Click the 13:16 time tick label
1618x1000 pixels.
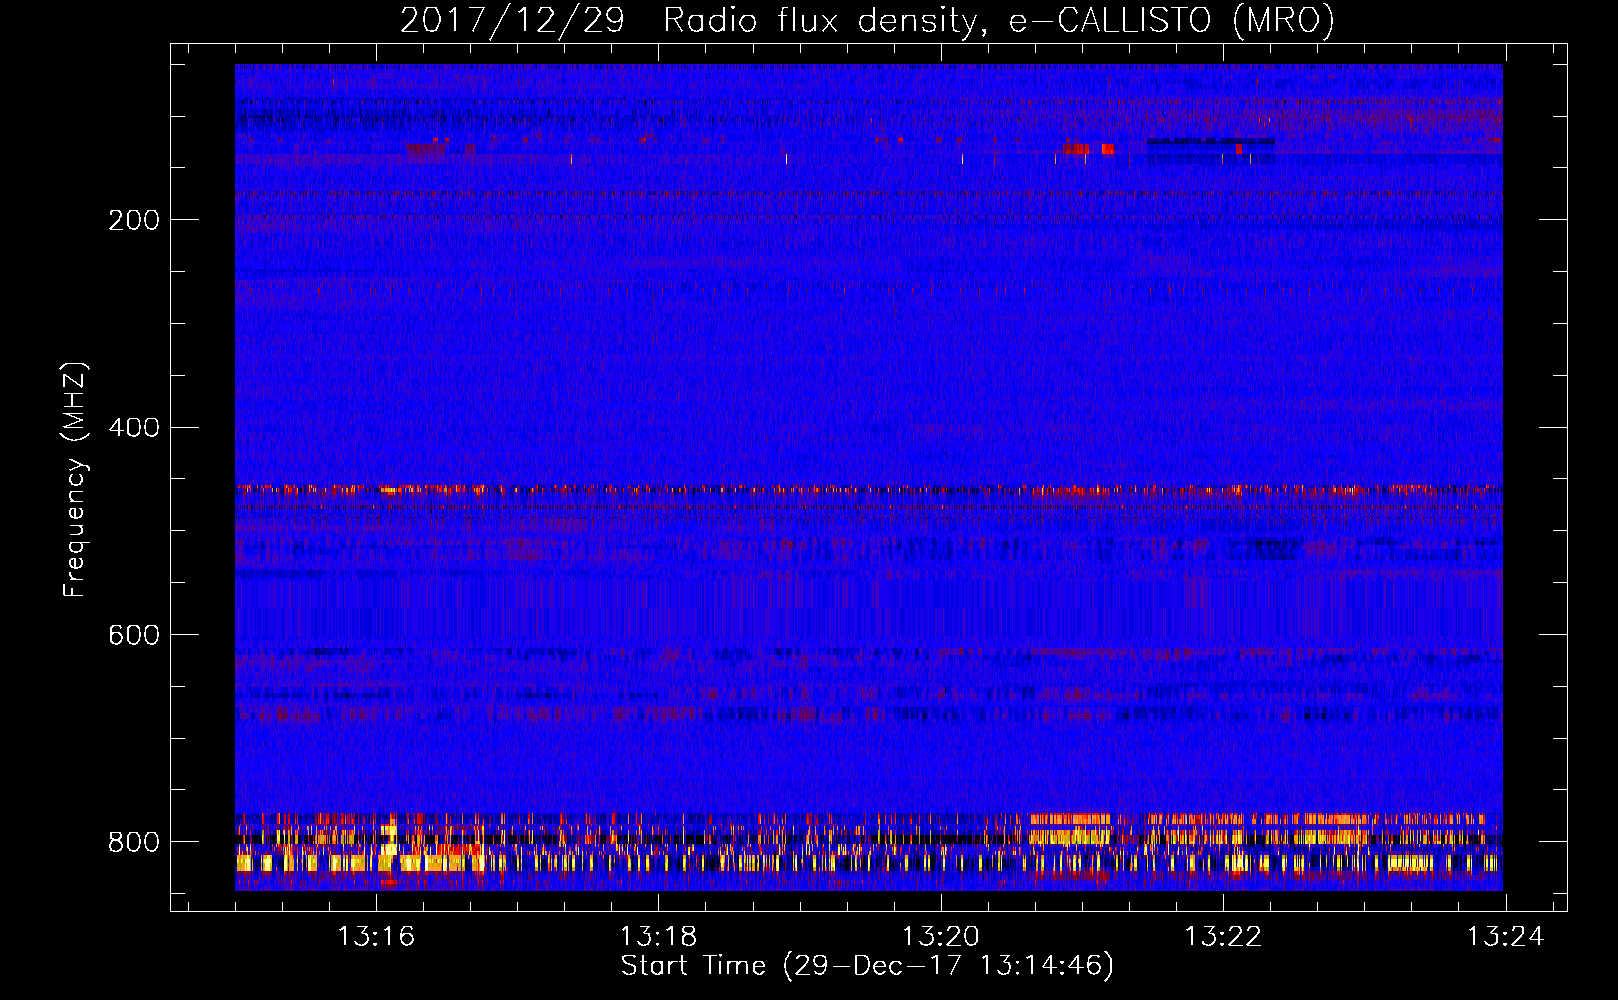tap(376, 937)
